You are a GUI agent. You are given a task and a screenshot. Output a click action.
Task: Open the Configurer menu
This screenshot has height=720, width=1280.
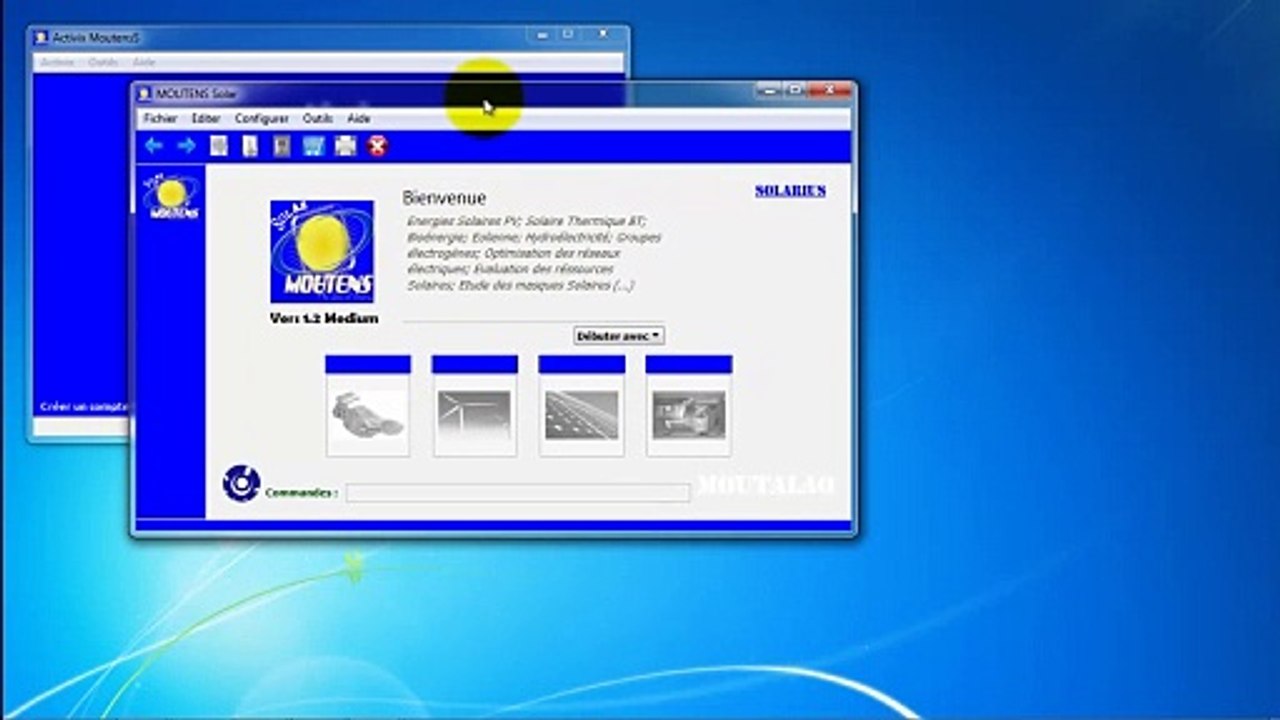point(262,118)
